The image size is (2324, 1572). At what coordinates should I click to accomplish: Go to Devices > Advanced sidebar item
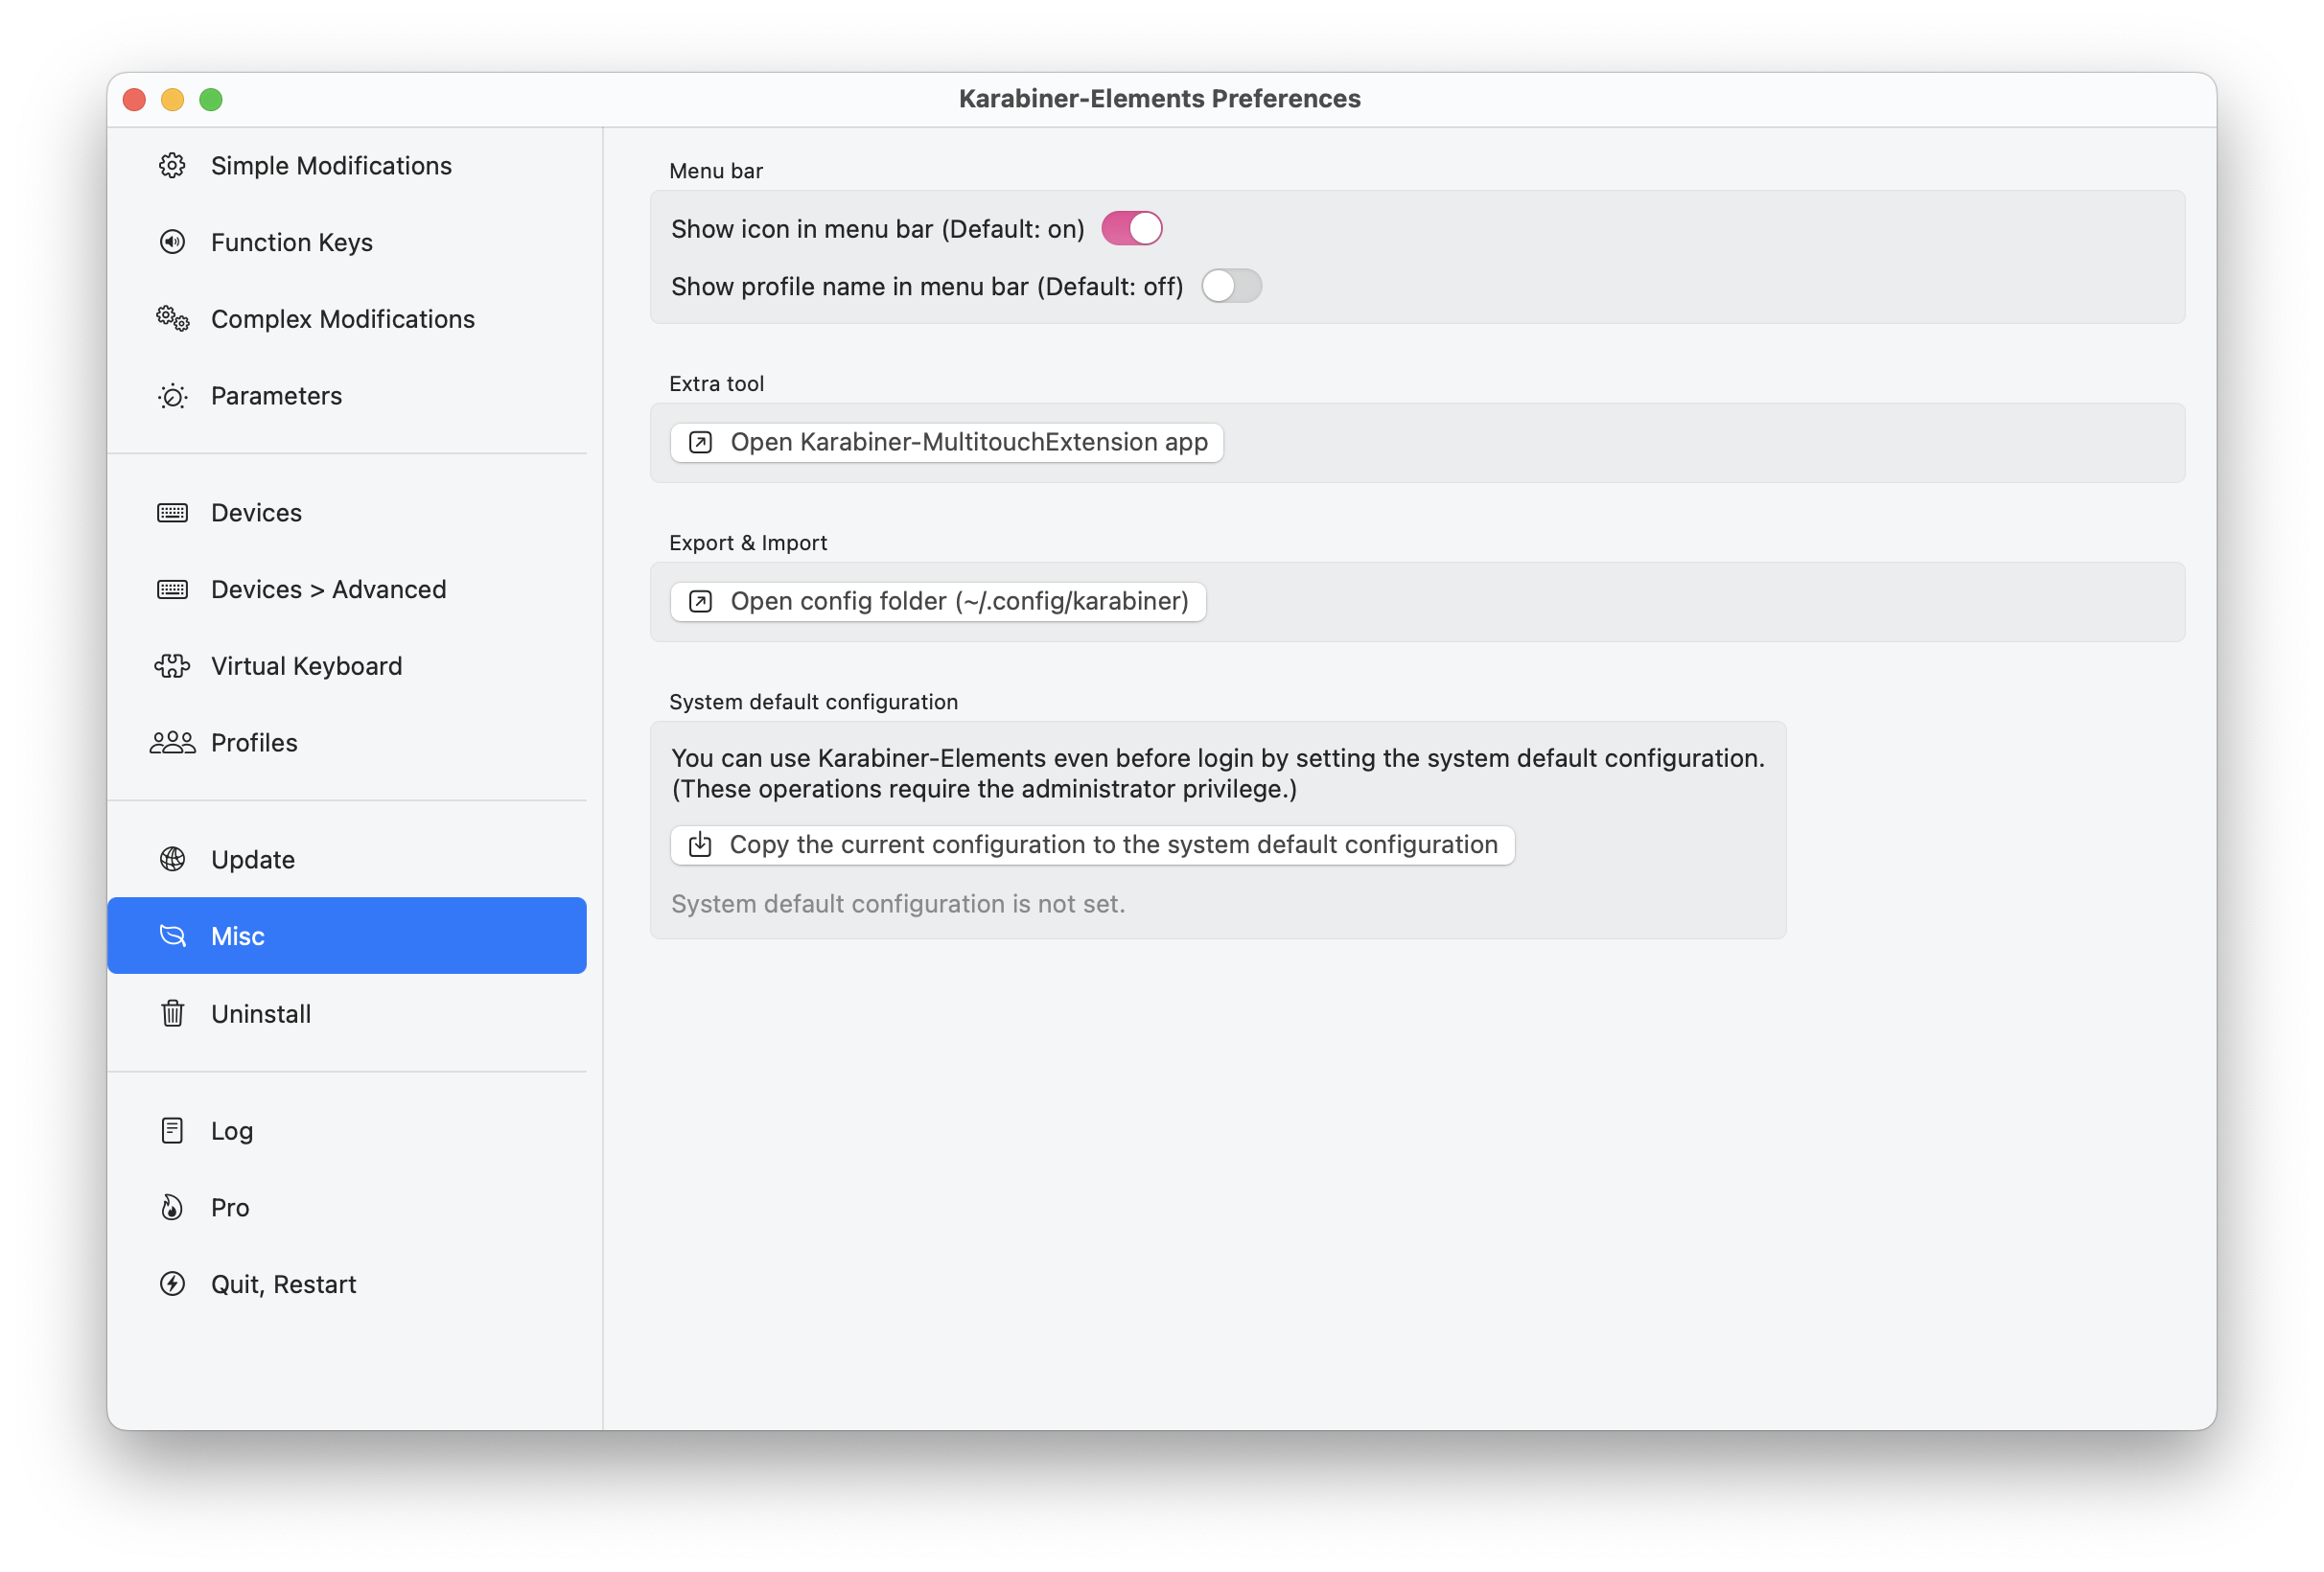click(x=328, y=590)
